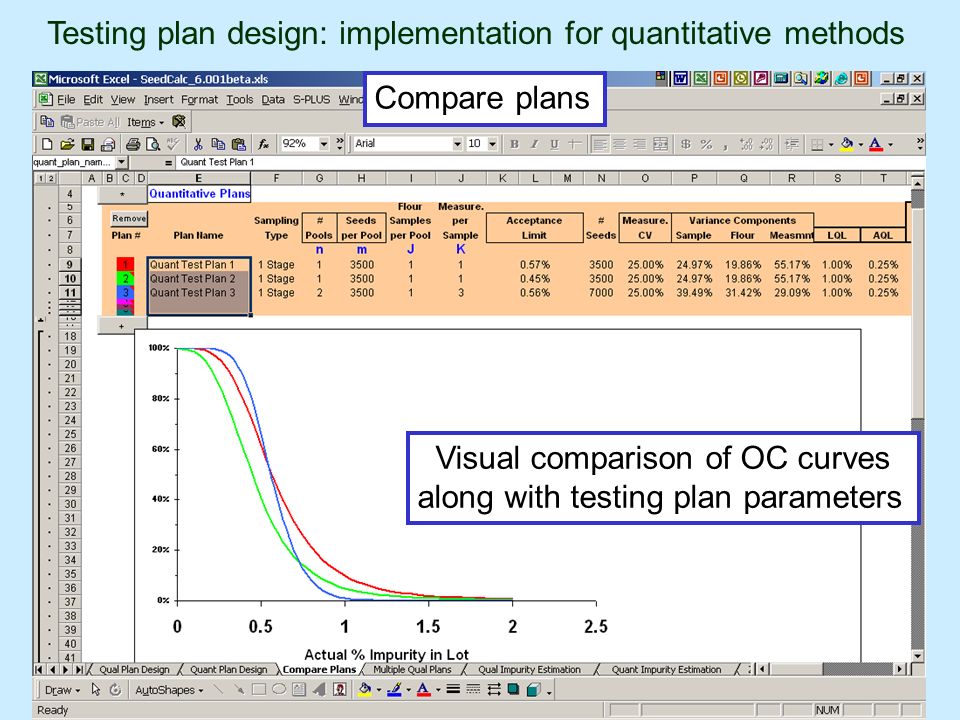960x720 pixels.
Task: Open the Tools menu
Action: [x=239, y=100]
